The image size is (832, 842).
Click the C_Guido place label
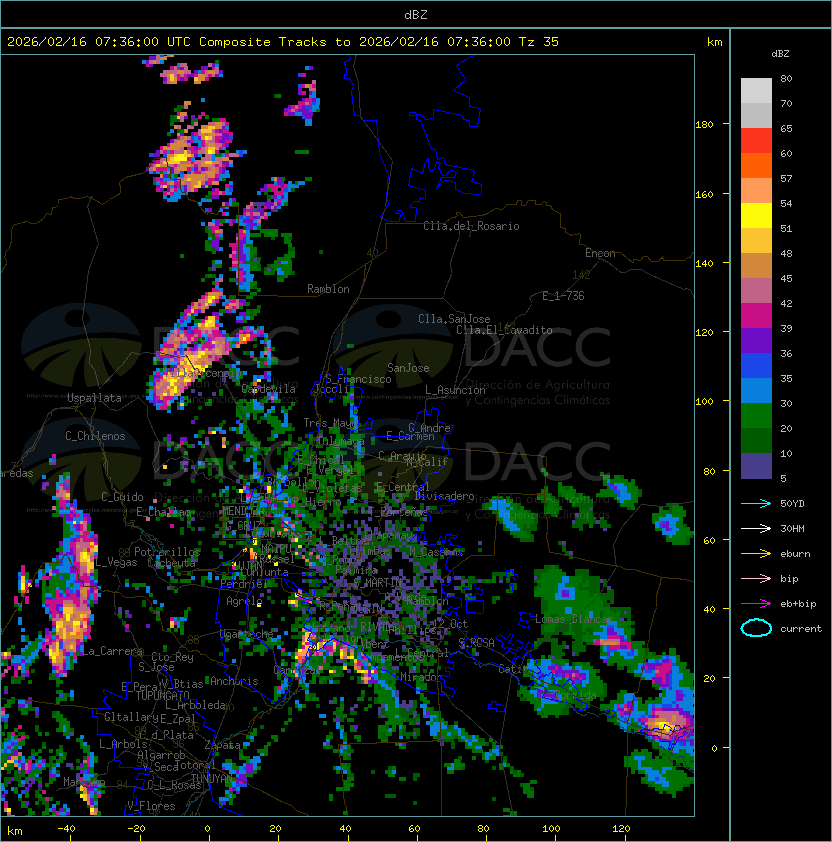point(122,497)
